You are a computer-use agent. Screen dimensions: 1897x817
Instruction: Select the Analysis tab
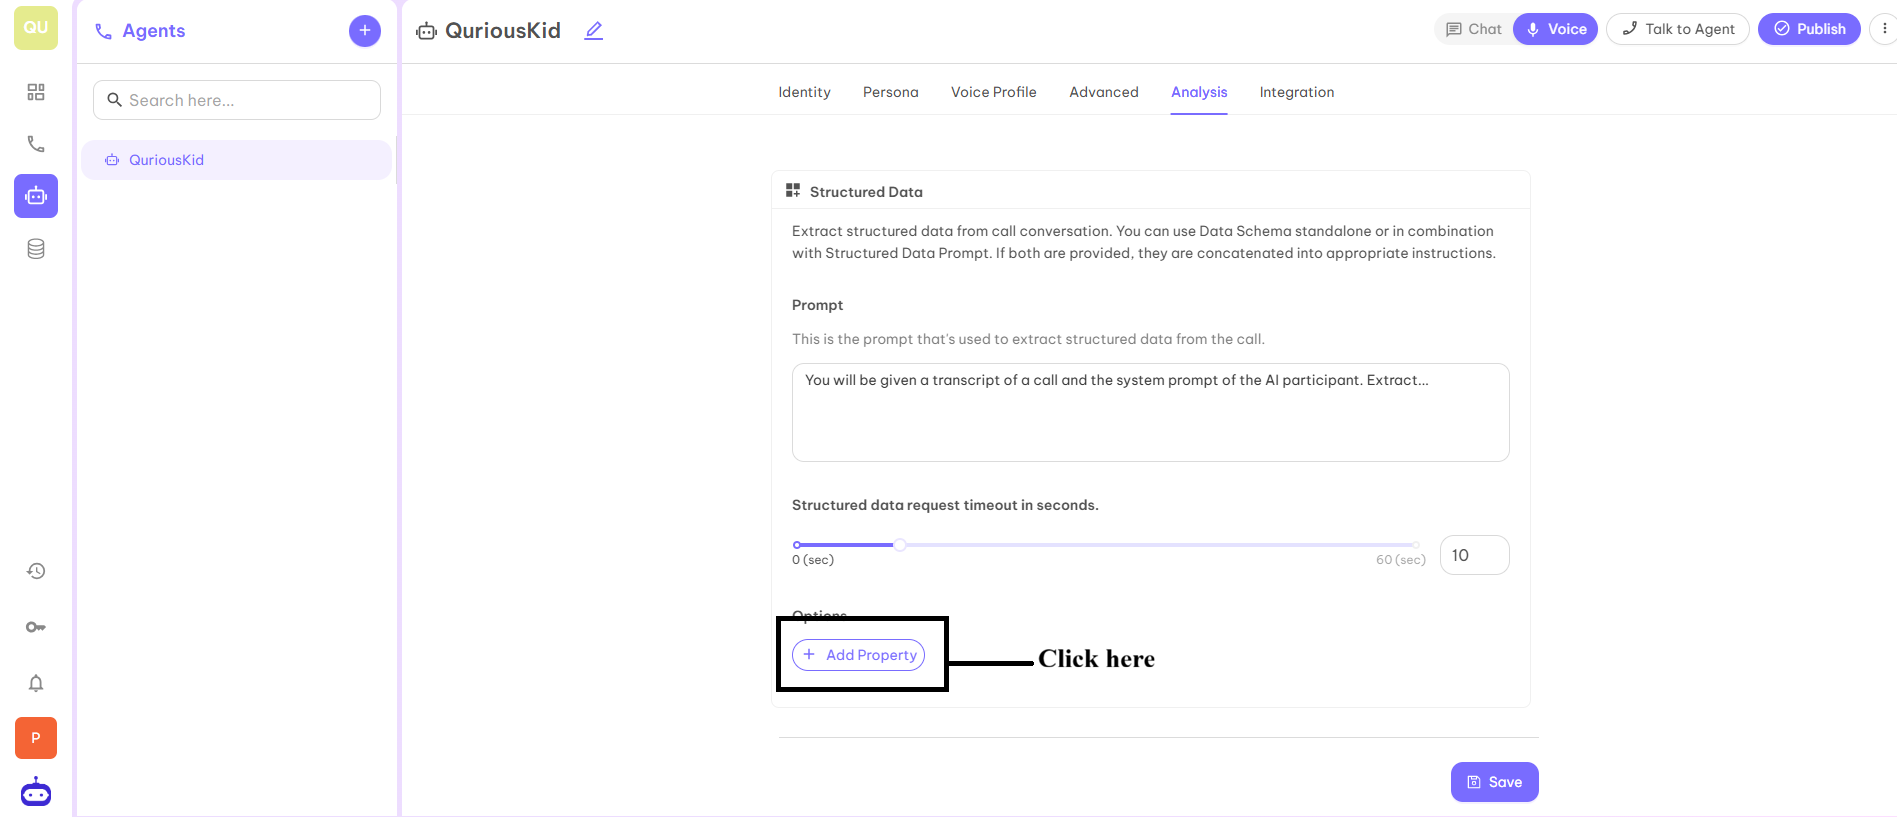1199,92
